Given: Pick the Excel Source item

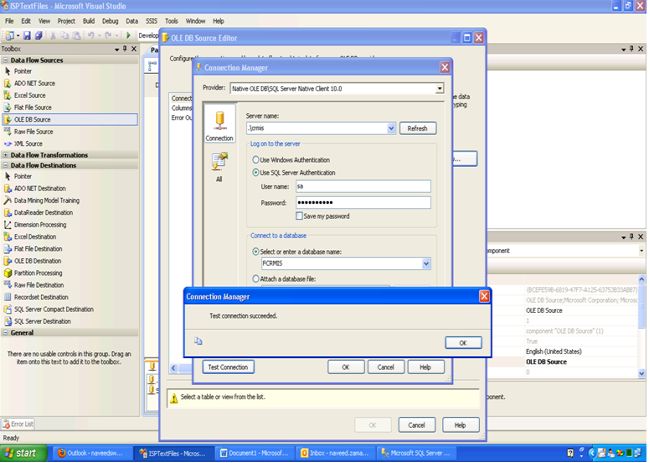Looking at the screenshot, I should coord(29,95).
